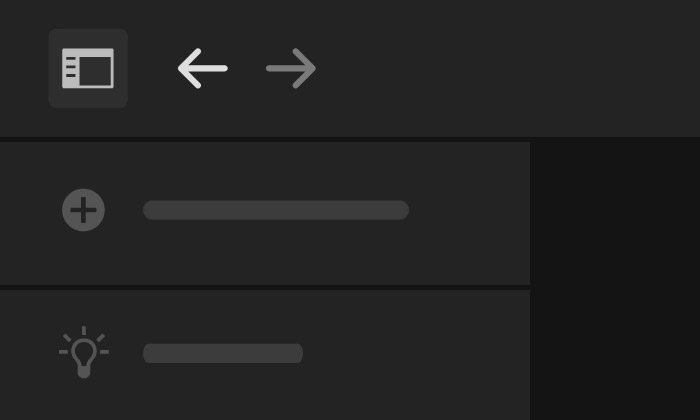This screenshot has height=420, width=700.
Task: Collapse the sidebar with the panel layout icon
Action: click(88, 68)
